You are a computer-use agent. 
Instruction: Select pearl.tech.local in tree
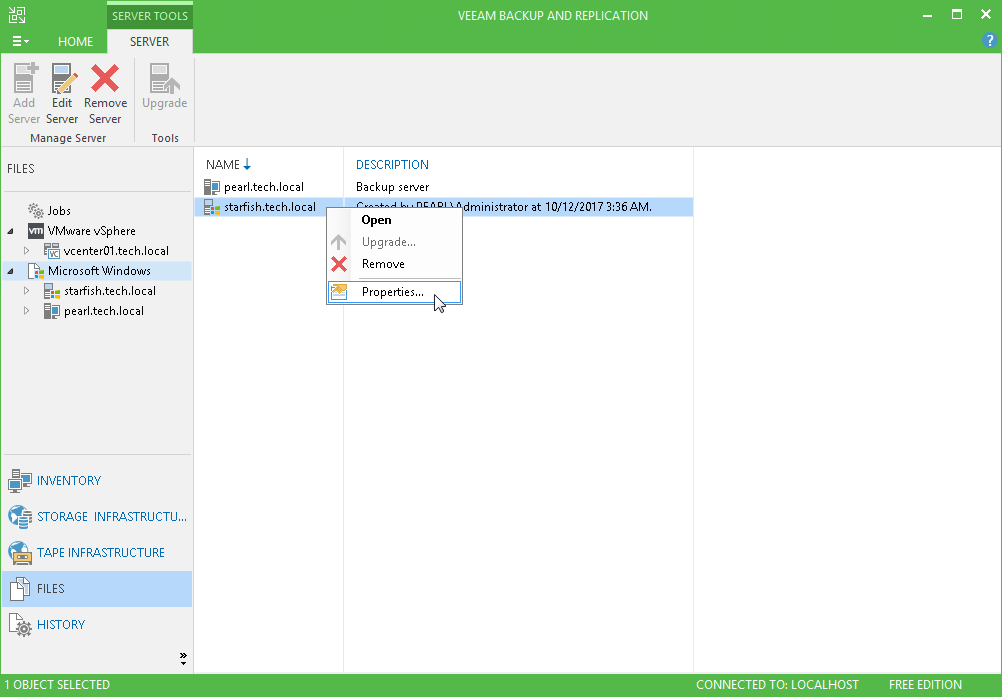click(104, 311)
